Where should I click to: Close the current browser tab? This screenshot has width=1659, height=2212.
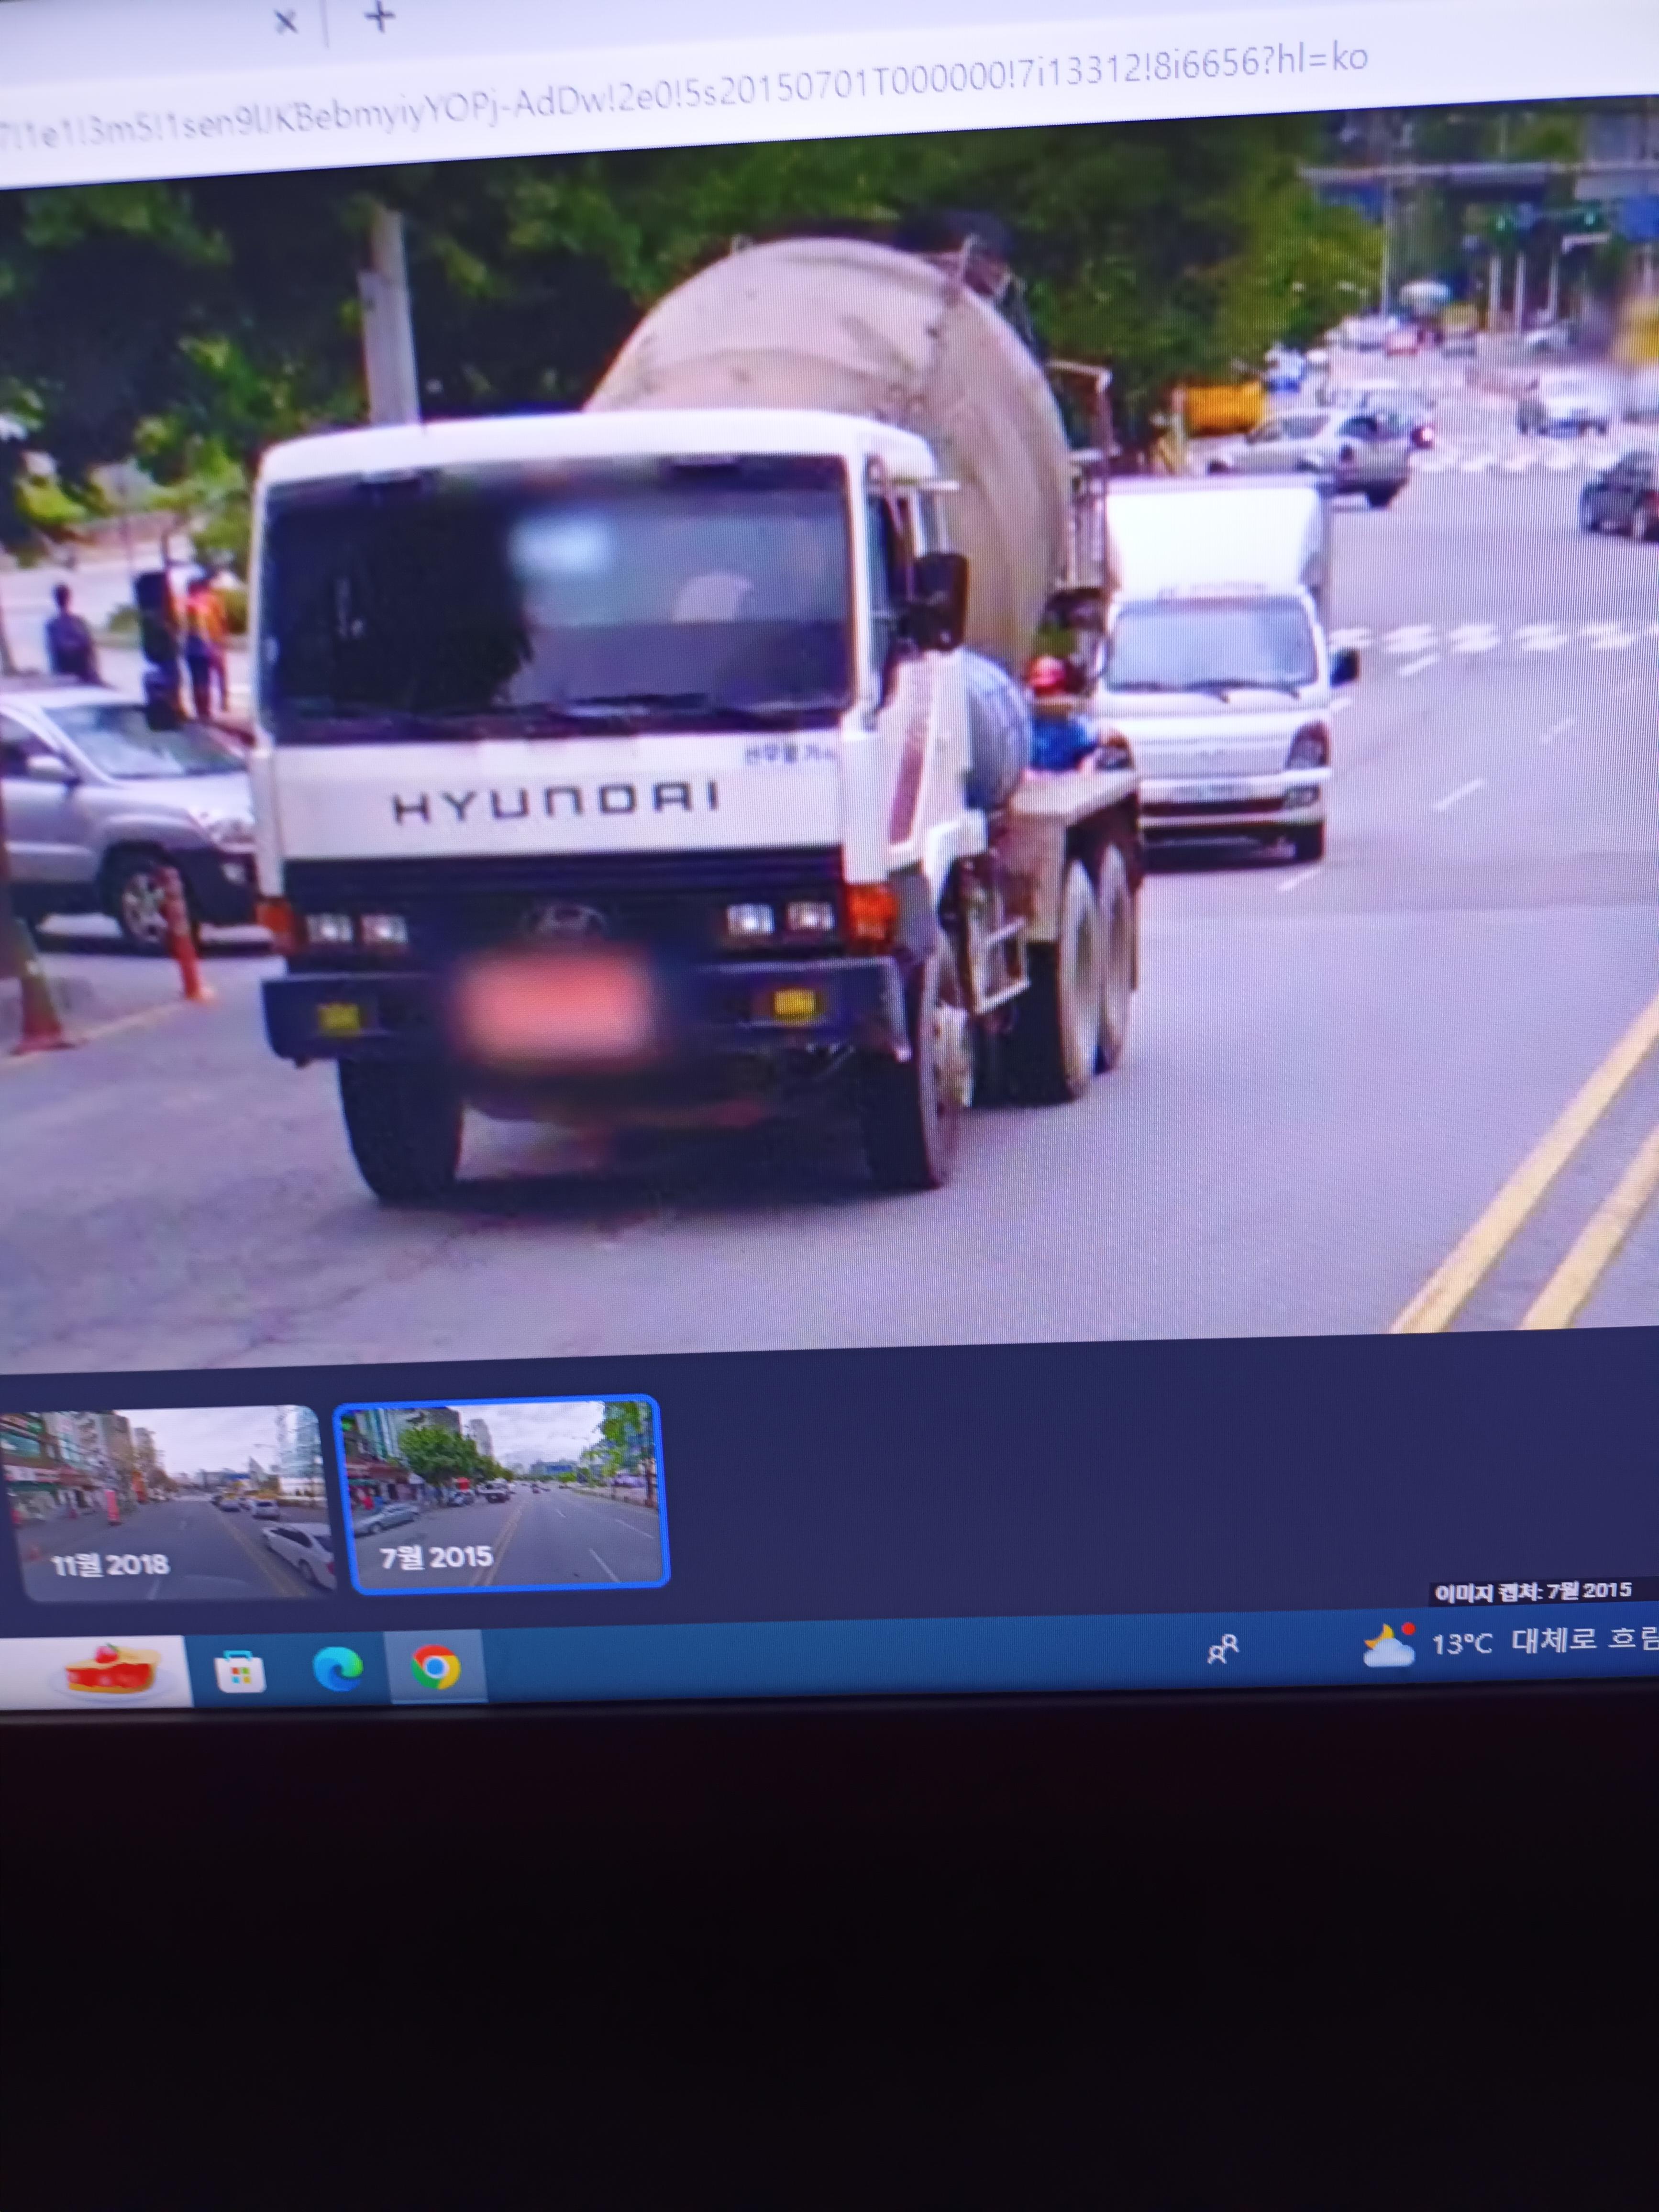286,22
